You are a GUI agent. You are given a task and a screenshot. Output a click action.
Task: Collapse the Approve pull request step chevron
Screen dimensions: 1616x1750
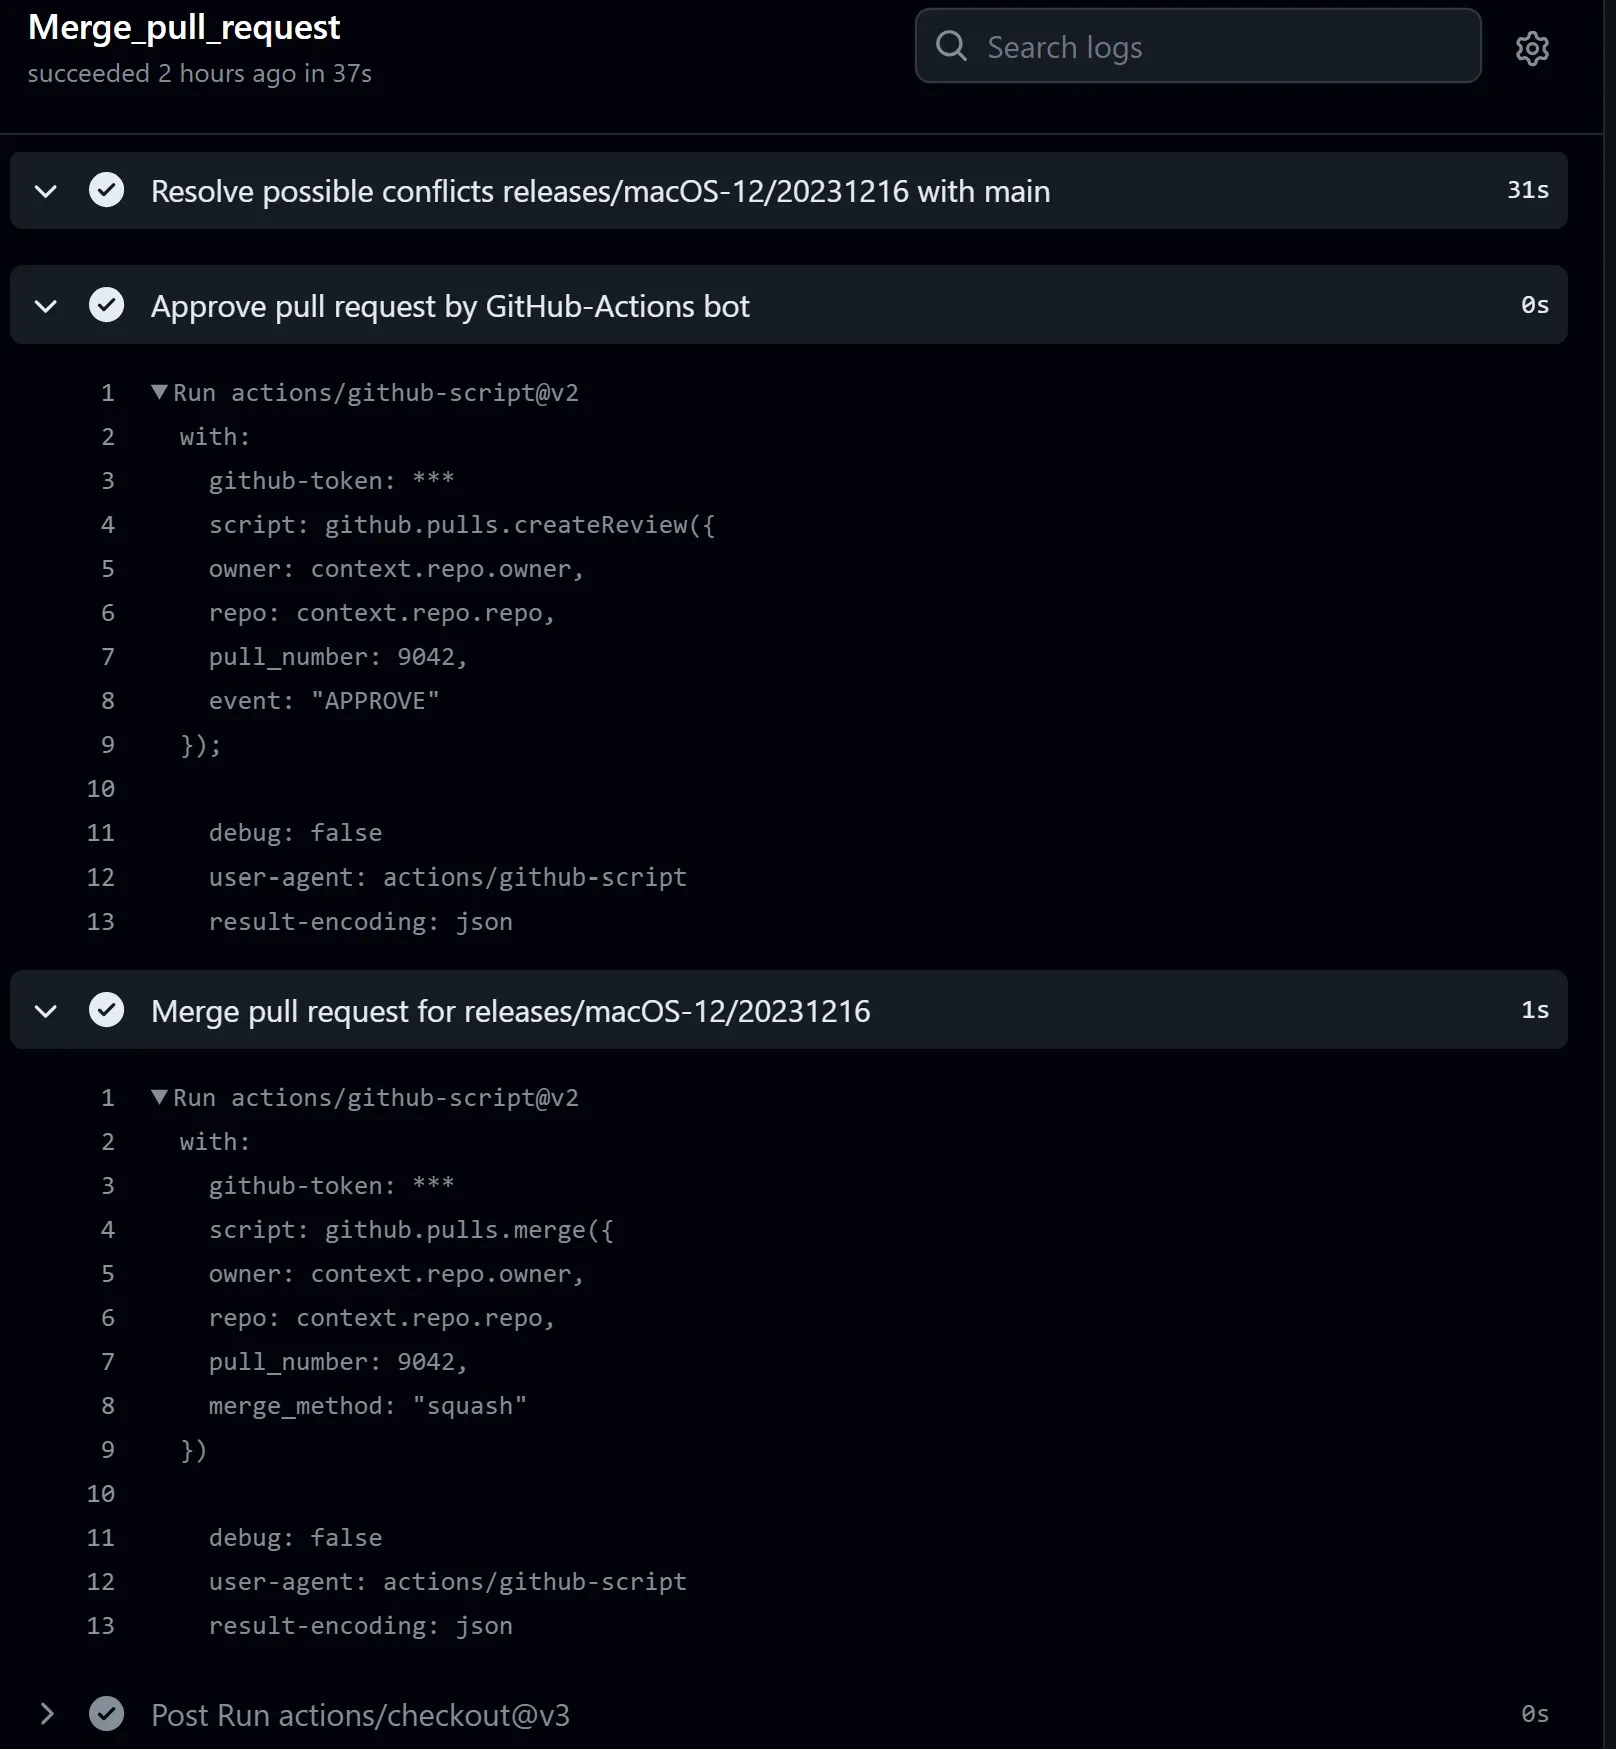pos(46,306)
